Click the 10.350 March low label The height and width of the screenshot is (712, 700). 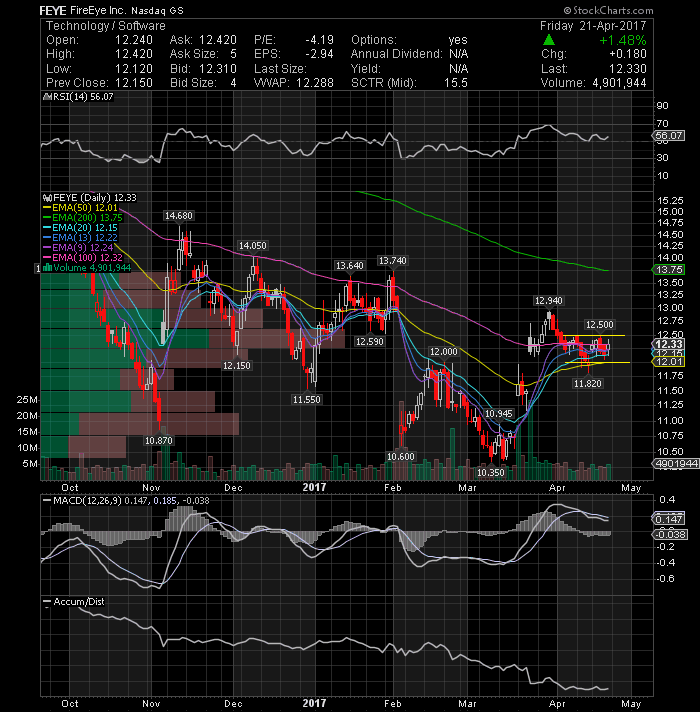coord(491,473)
